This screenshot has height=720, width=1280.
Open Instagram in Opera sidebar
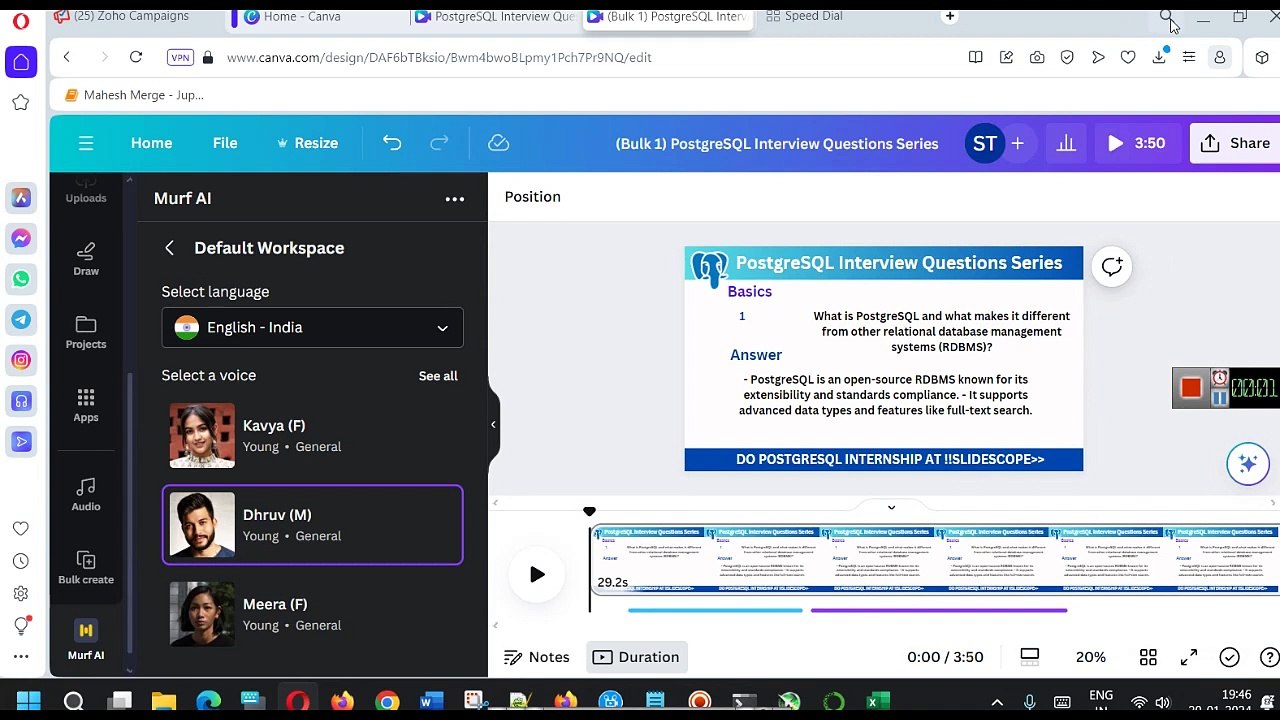click(x=21, y=360)
